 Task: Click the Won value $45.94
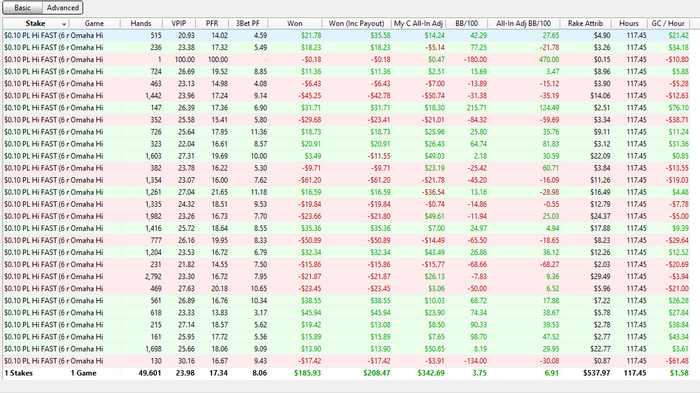point(311,313)
